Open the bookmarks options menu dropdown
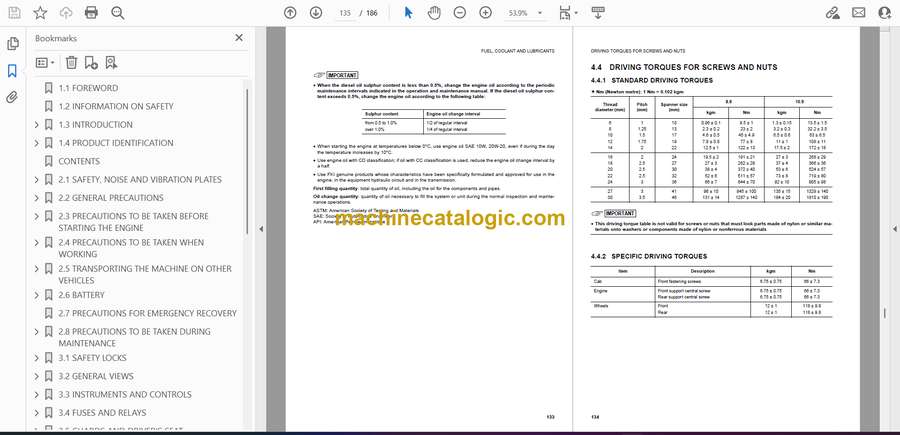900x435 pixels. click(45, 63)
